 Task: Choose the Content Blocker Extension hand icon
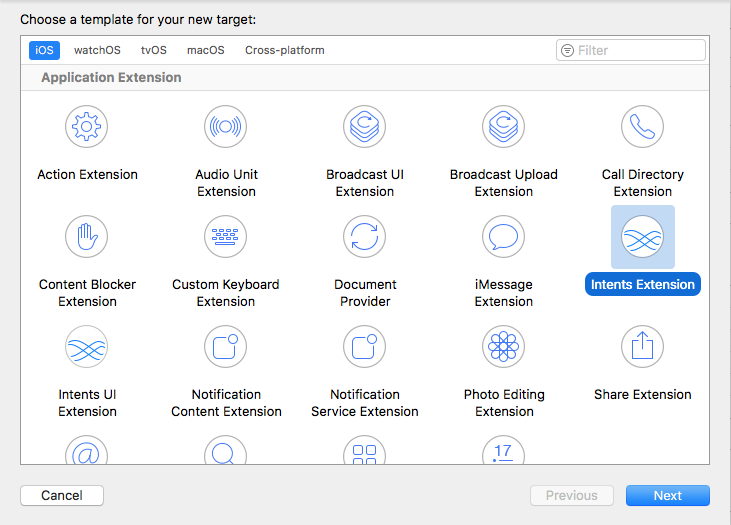[87, 237]
